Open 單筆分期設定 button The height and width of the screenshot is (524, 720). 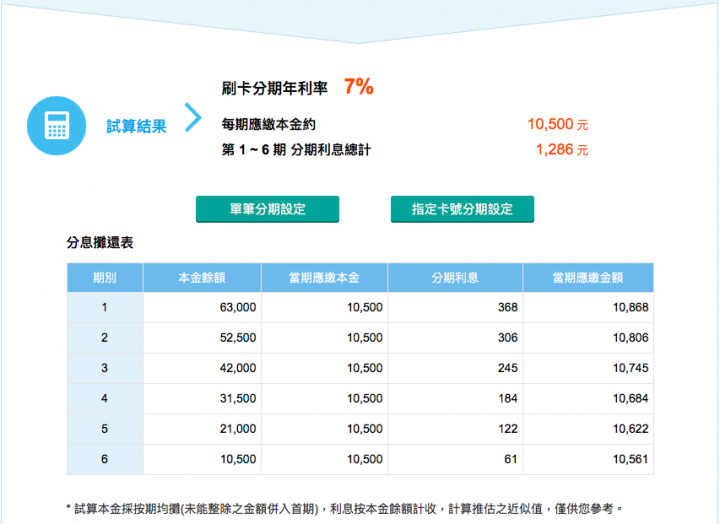(267, 209)
